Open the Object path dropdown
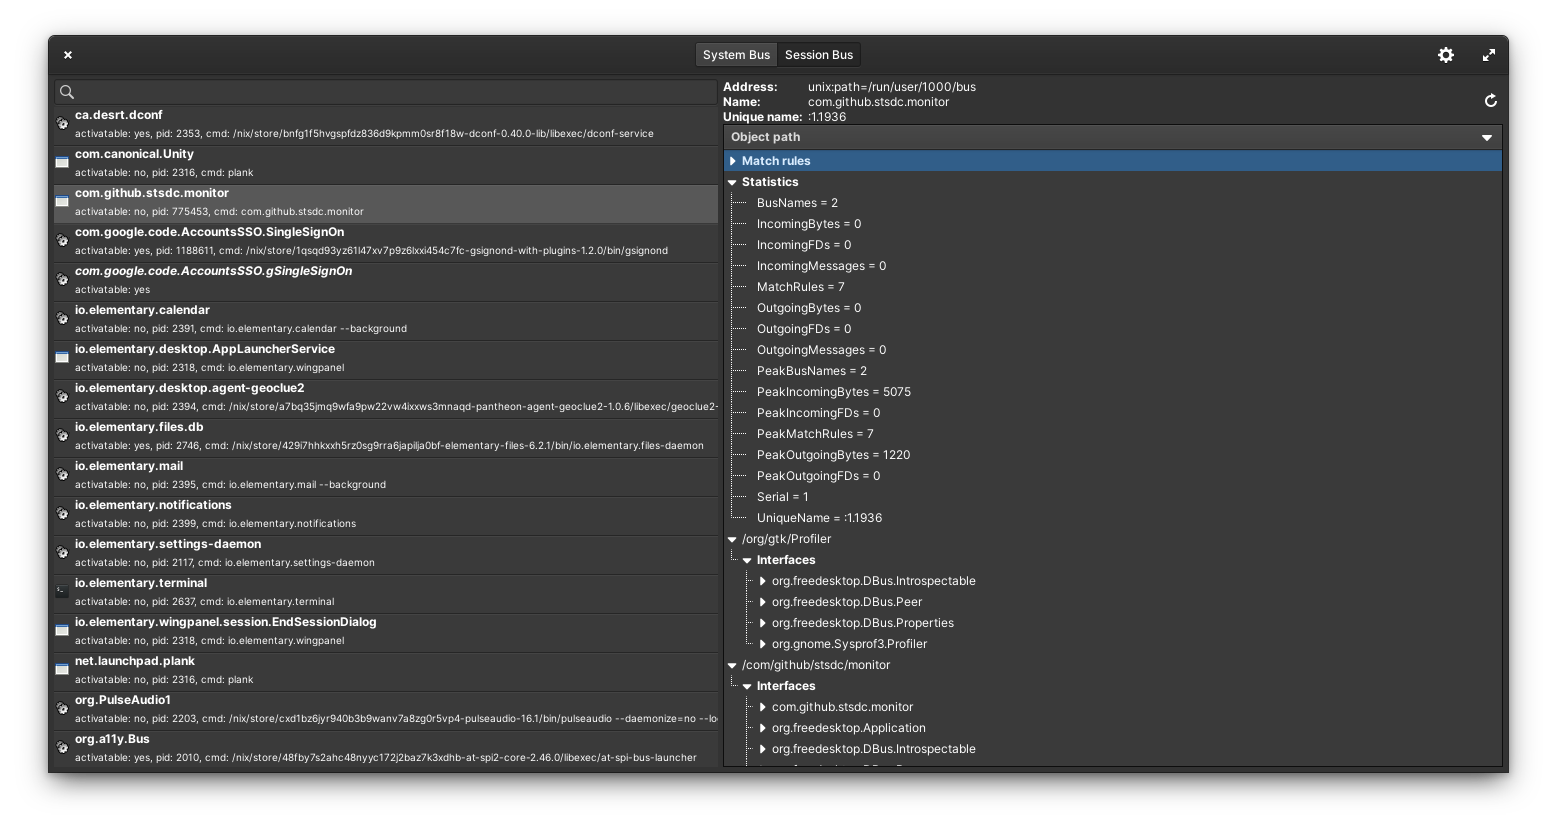The height and width of the screenshot is (834, 1557). coord(1487,137)
